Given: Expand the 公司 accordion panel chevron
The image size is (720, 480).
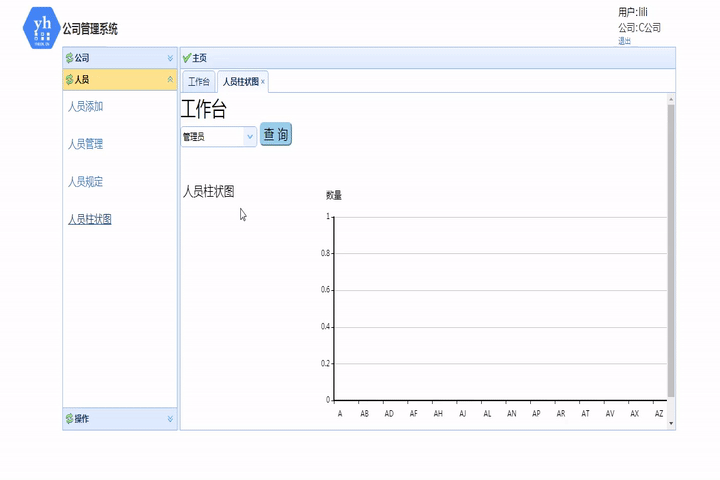Looking at the screenshot, I should click(x=170, y=58).
